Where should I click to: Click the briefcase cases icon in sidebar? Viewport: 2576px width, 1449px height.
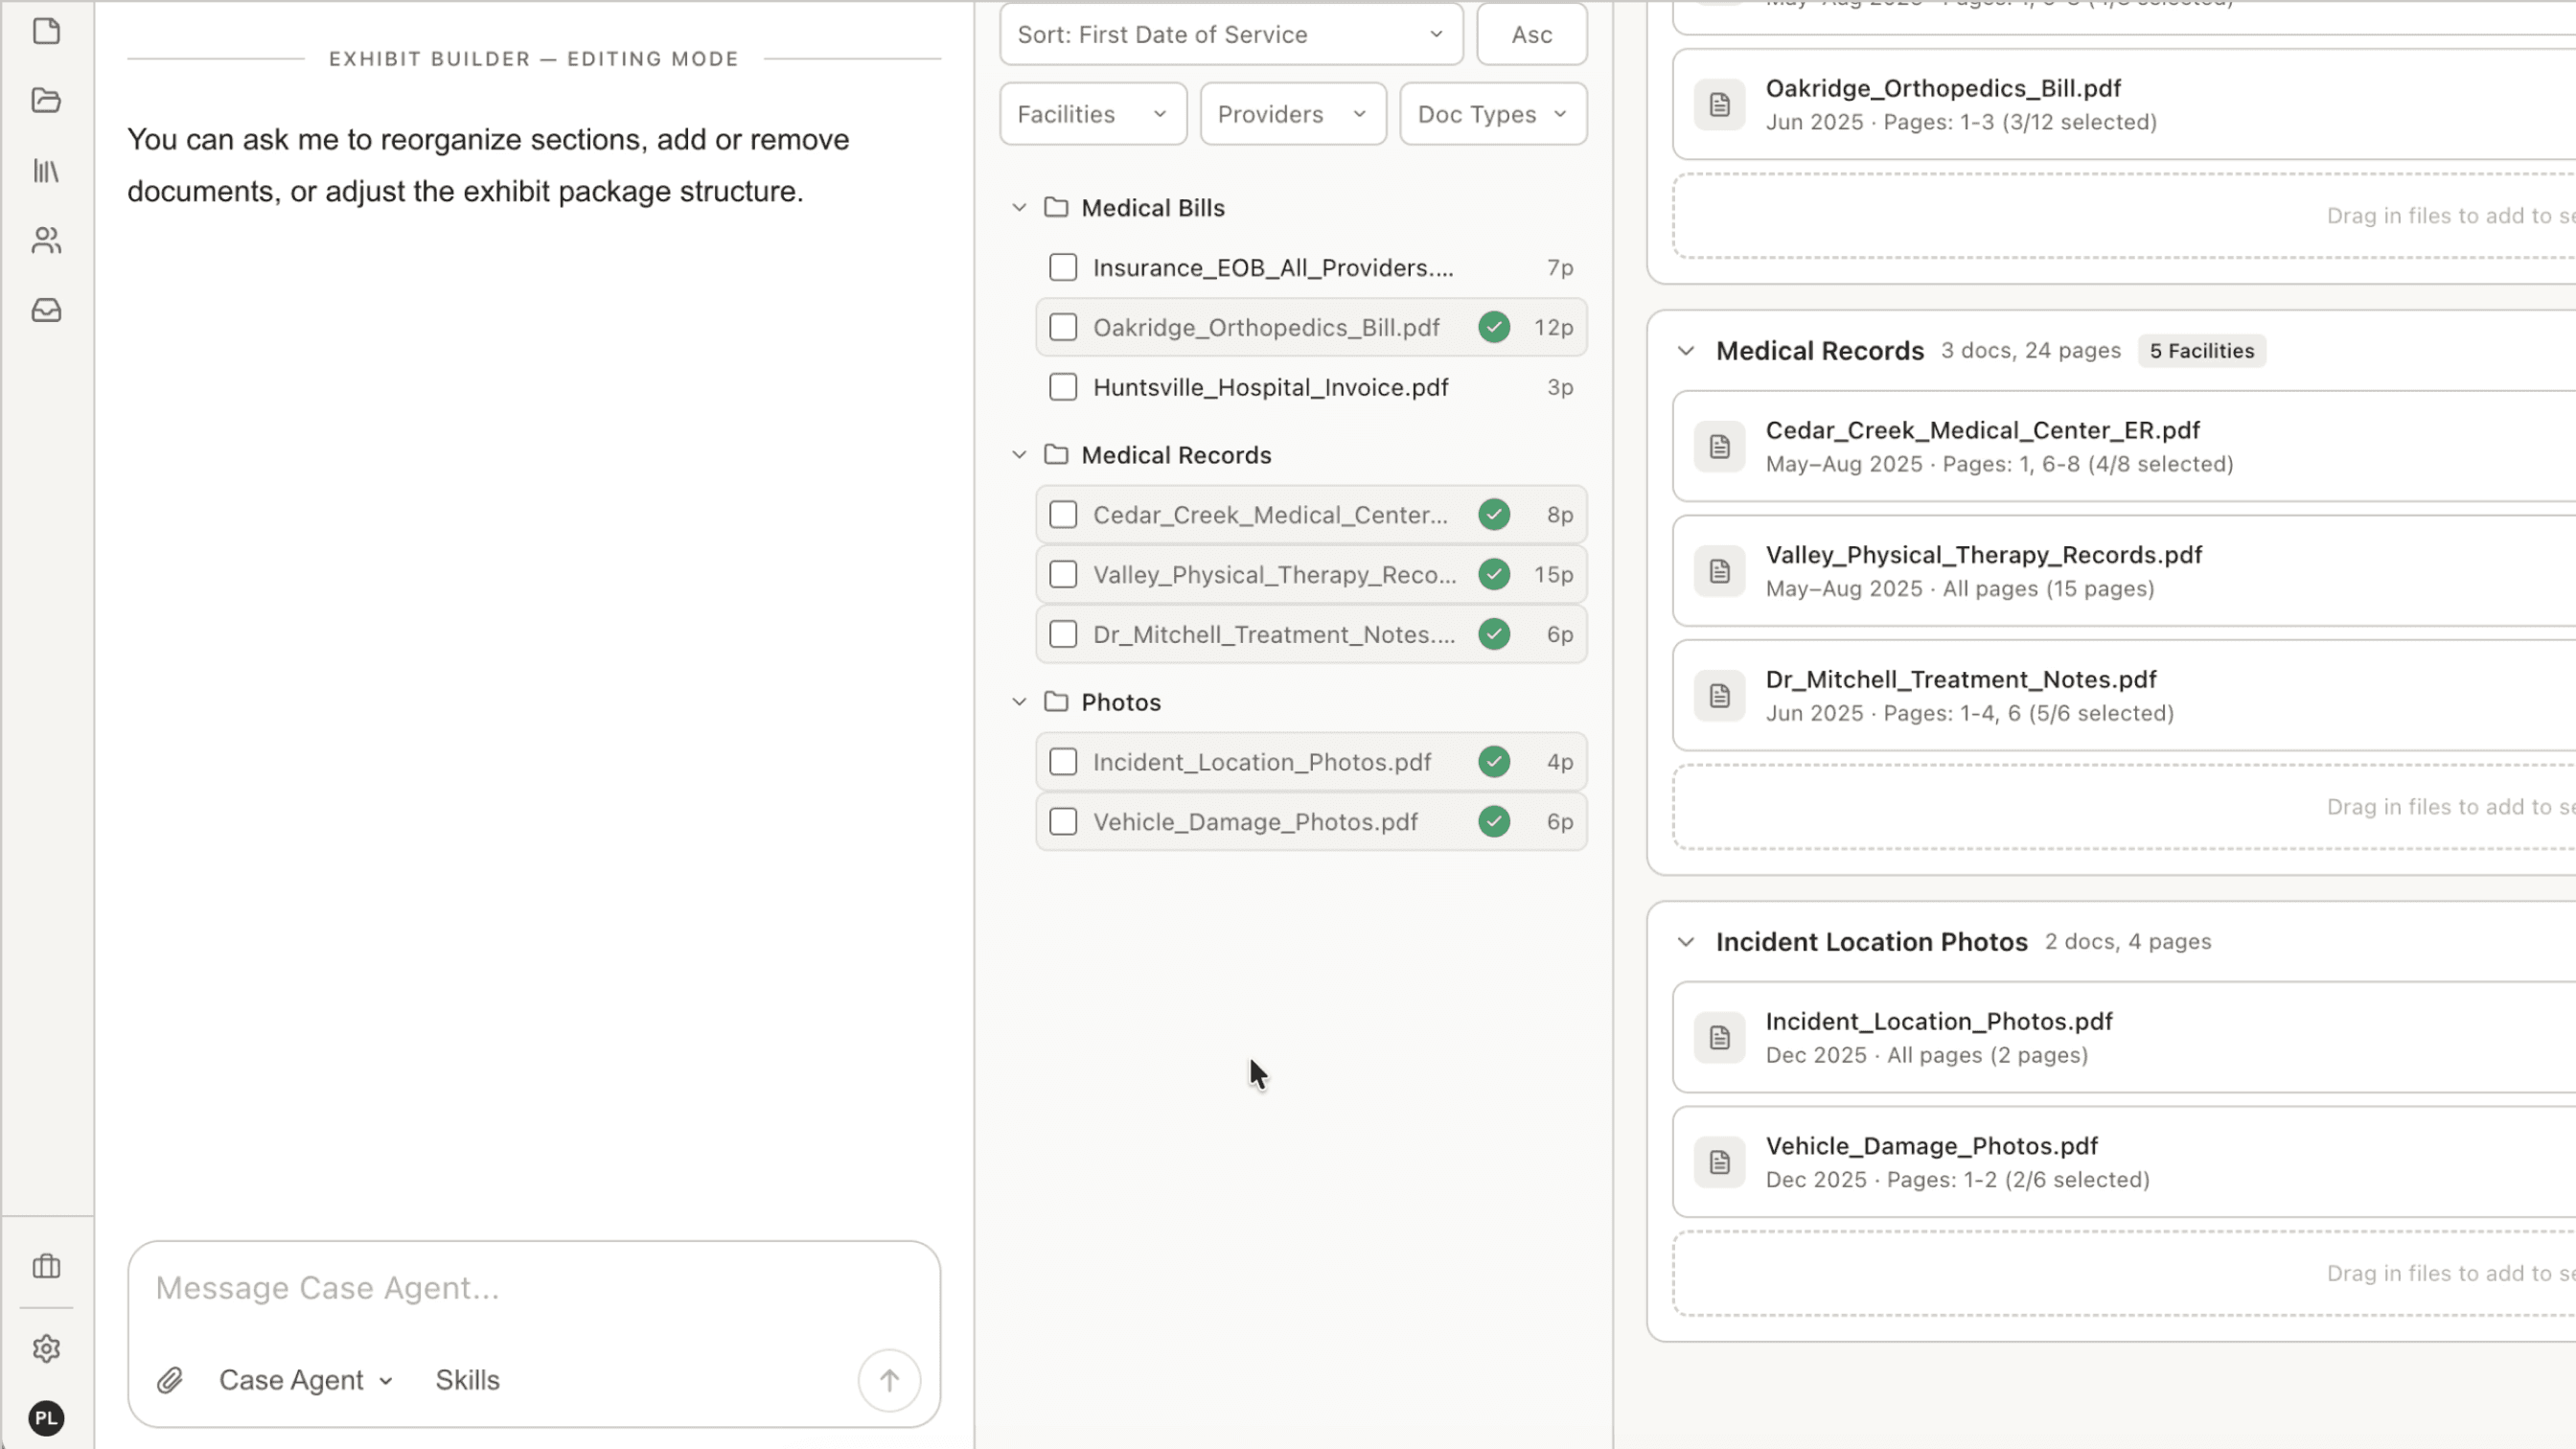46,1267
